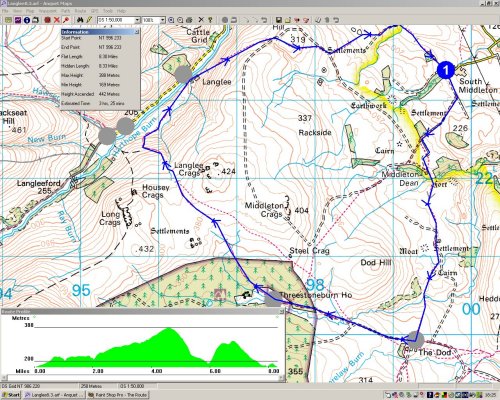Open the Route menu

click(80, 11)
